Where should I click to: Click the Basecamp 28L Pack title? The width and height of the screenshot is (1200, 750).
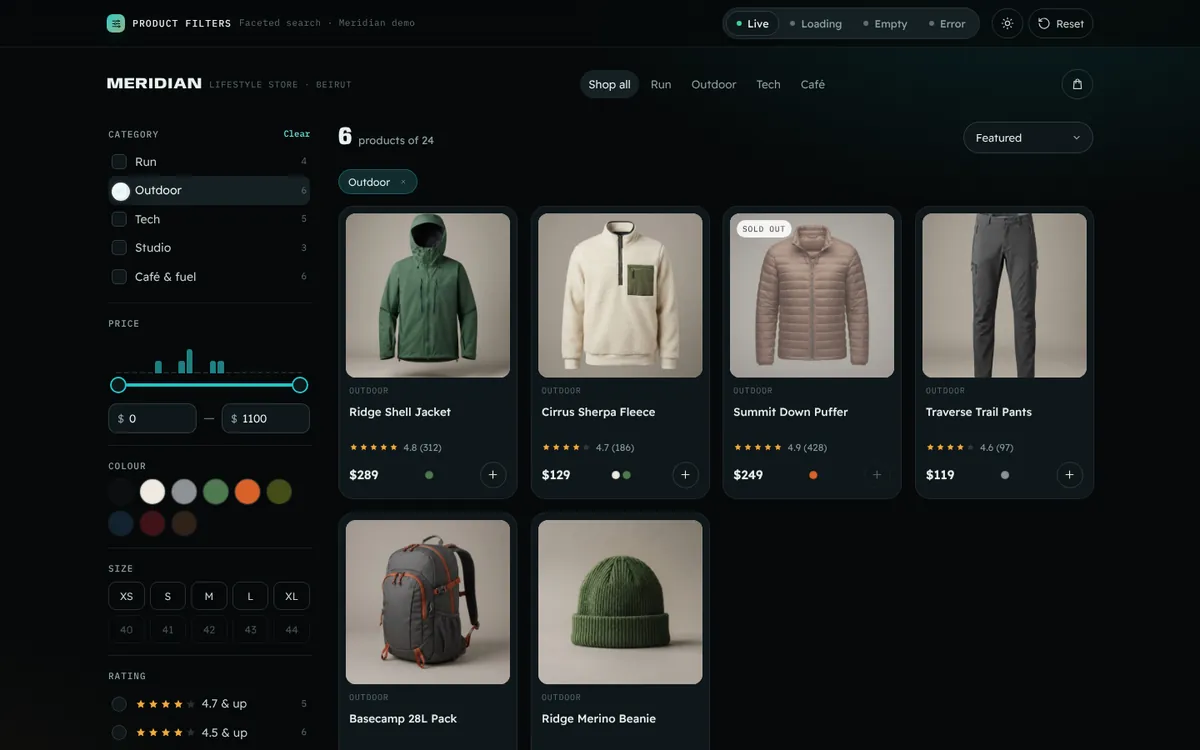pyautogui.click(x=403, y=719)
